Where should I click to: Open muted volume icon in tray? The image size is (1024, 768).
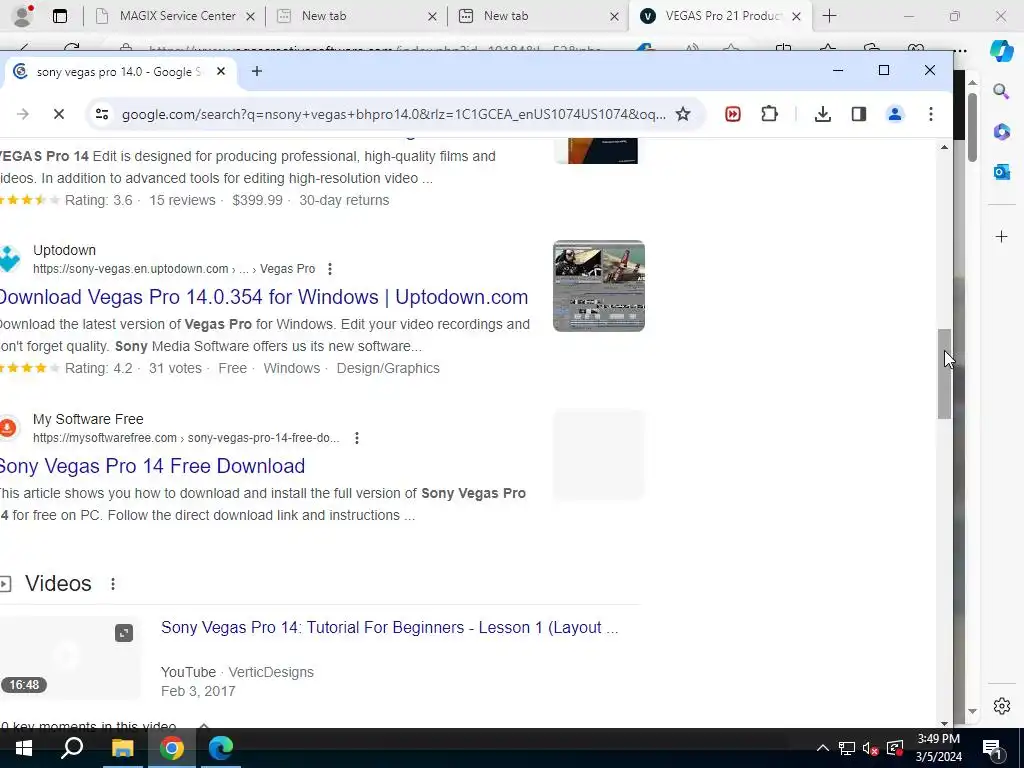pyautogui.click(x=870, y=748)
